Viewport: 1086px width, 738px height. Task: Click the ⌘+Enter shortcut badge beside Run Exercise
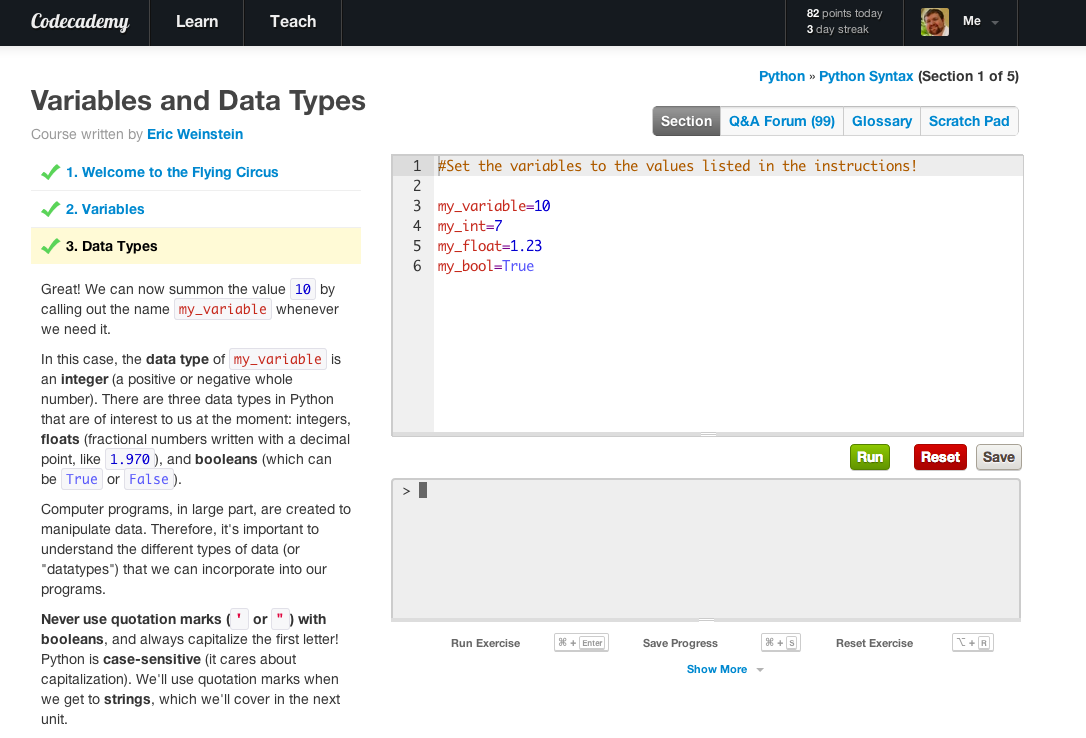click(x=581, y=643)
